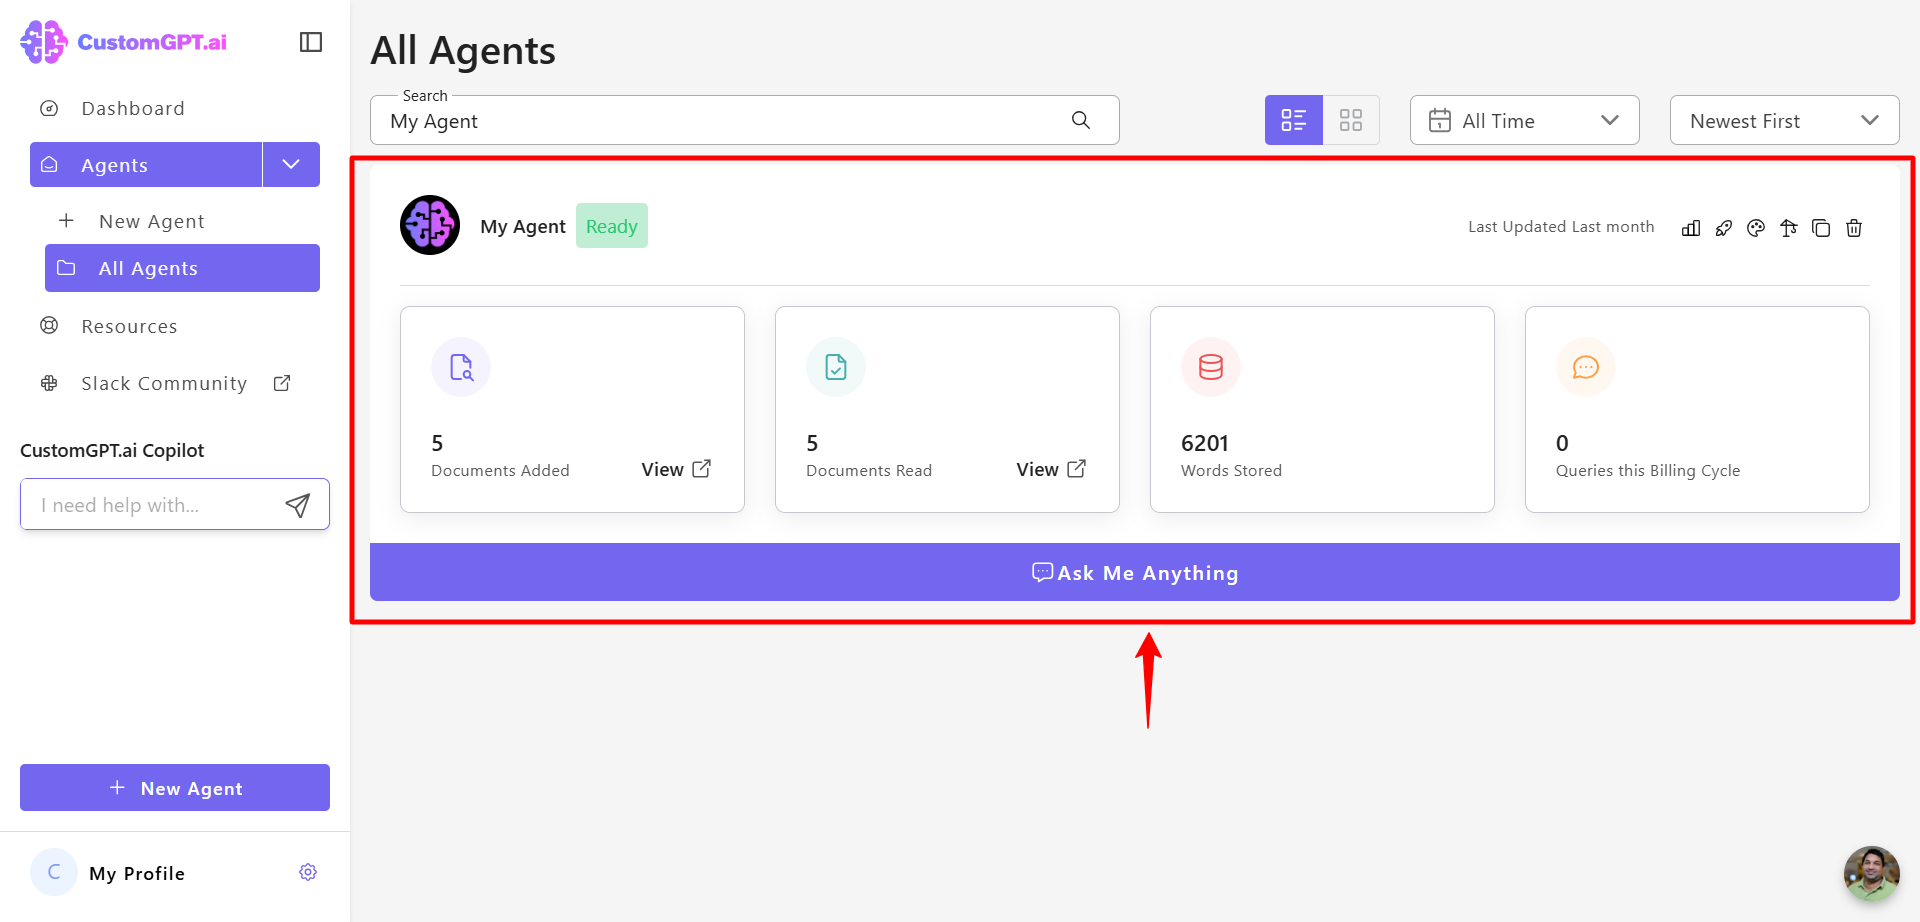Choose New Agent in the Agents submenu
The image size is (1920, 922).
click(152, 221)
